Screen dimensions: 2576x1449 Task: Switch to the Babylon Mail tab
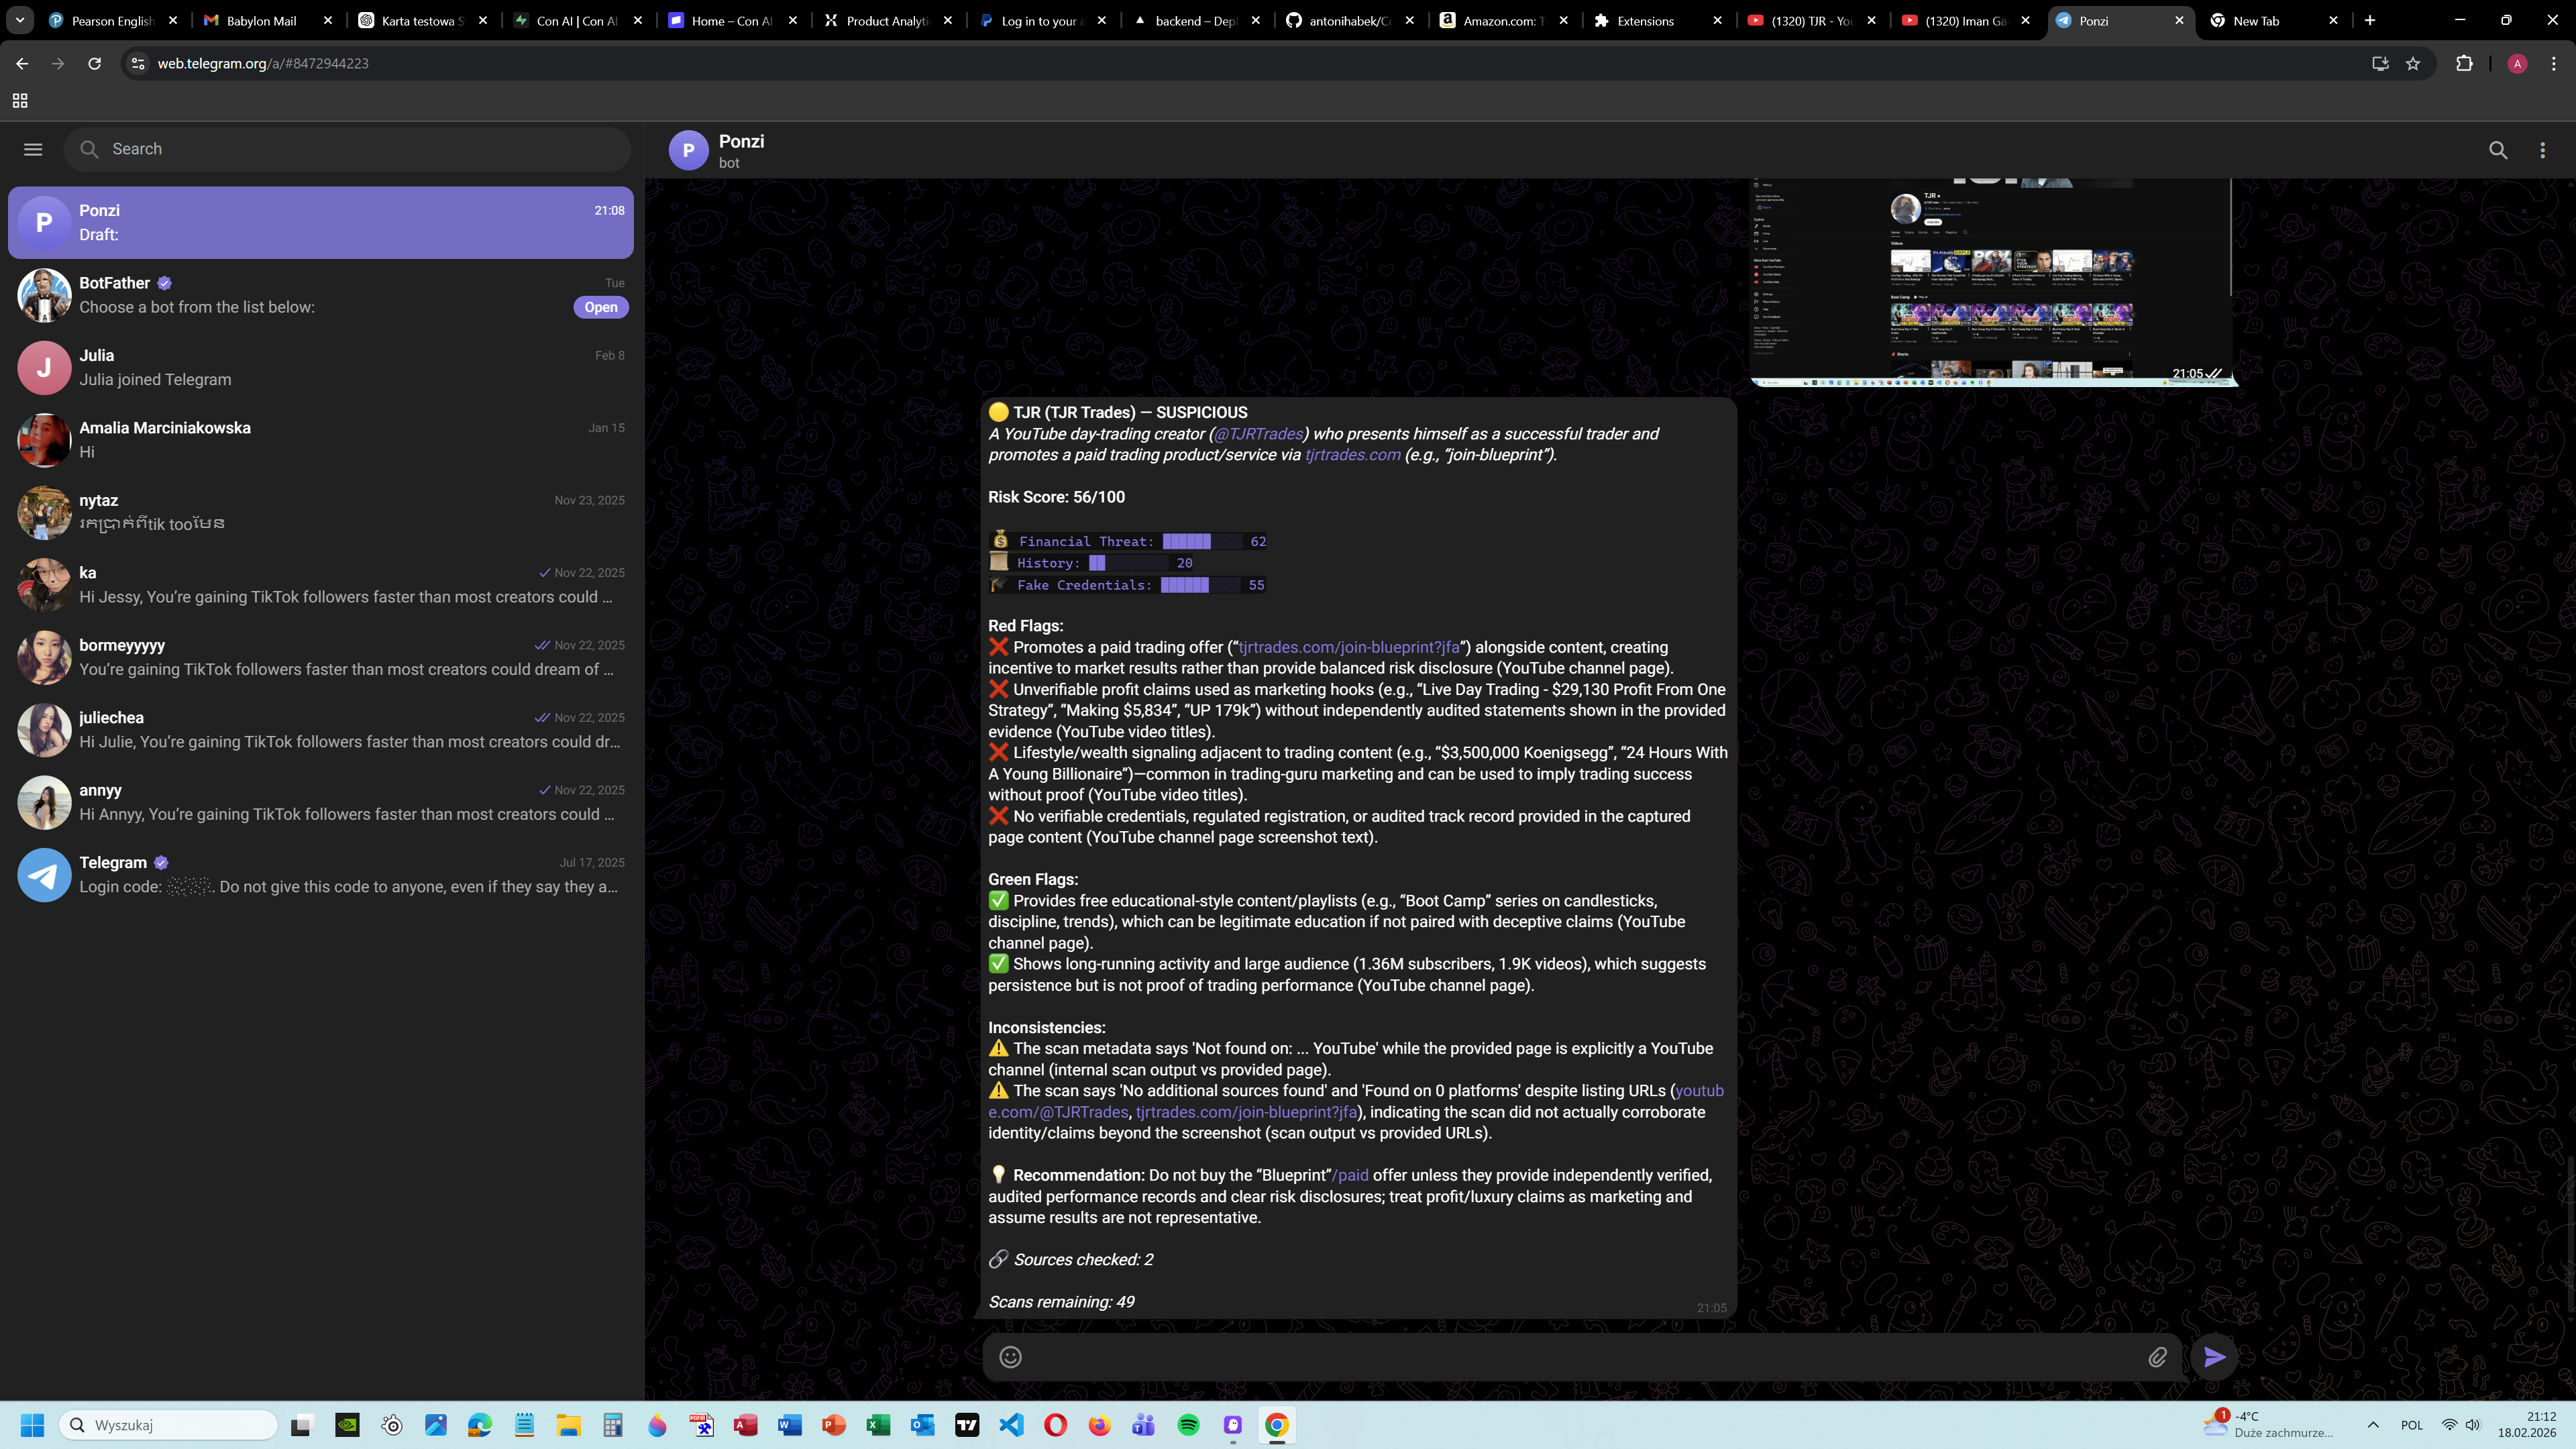(x=261, y=20)
